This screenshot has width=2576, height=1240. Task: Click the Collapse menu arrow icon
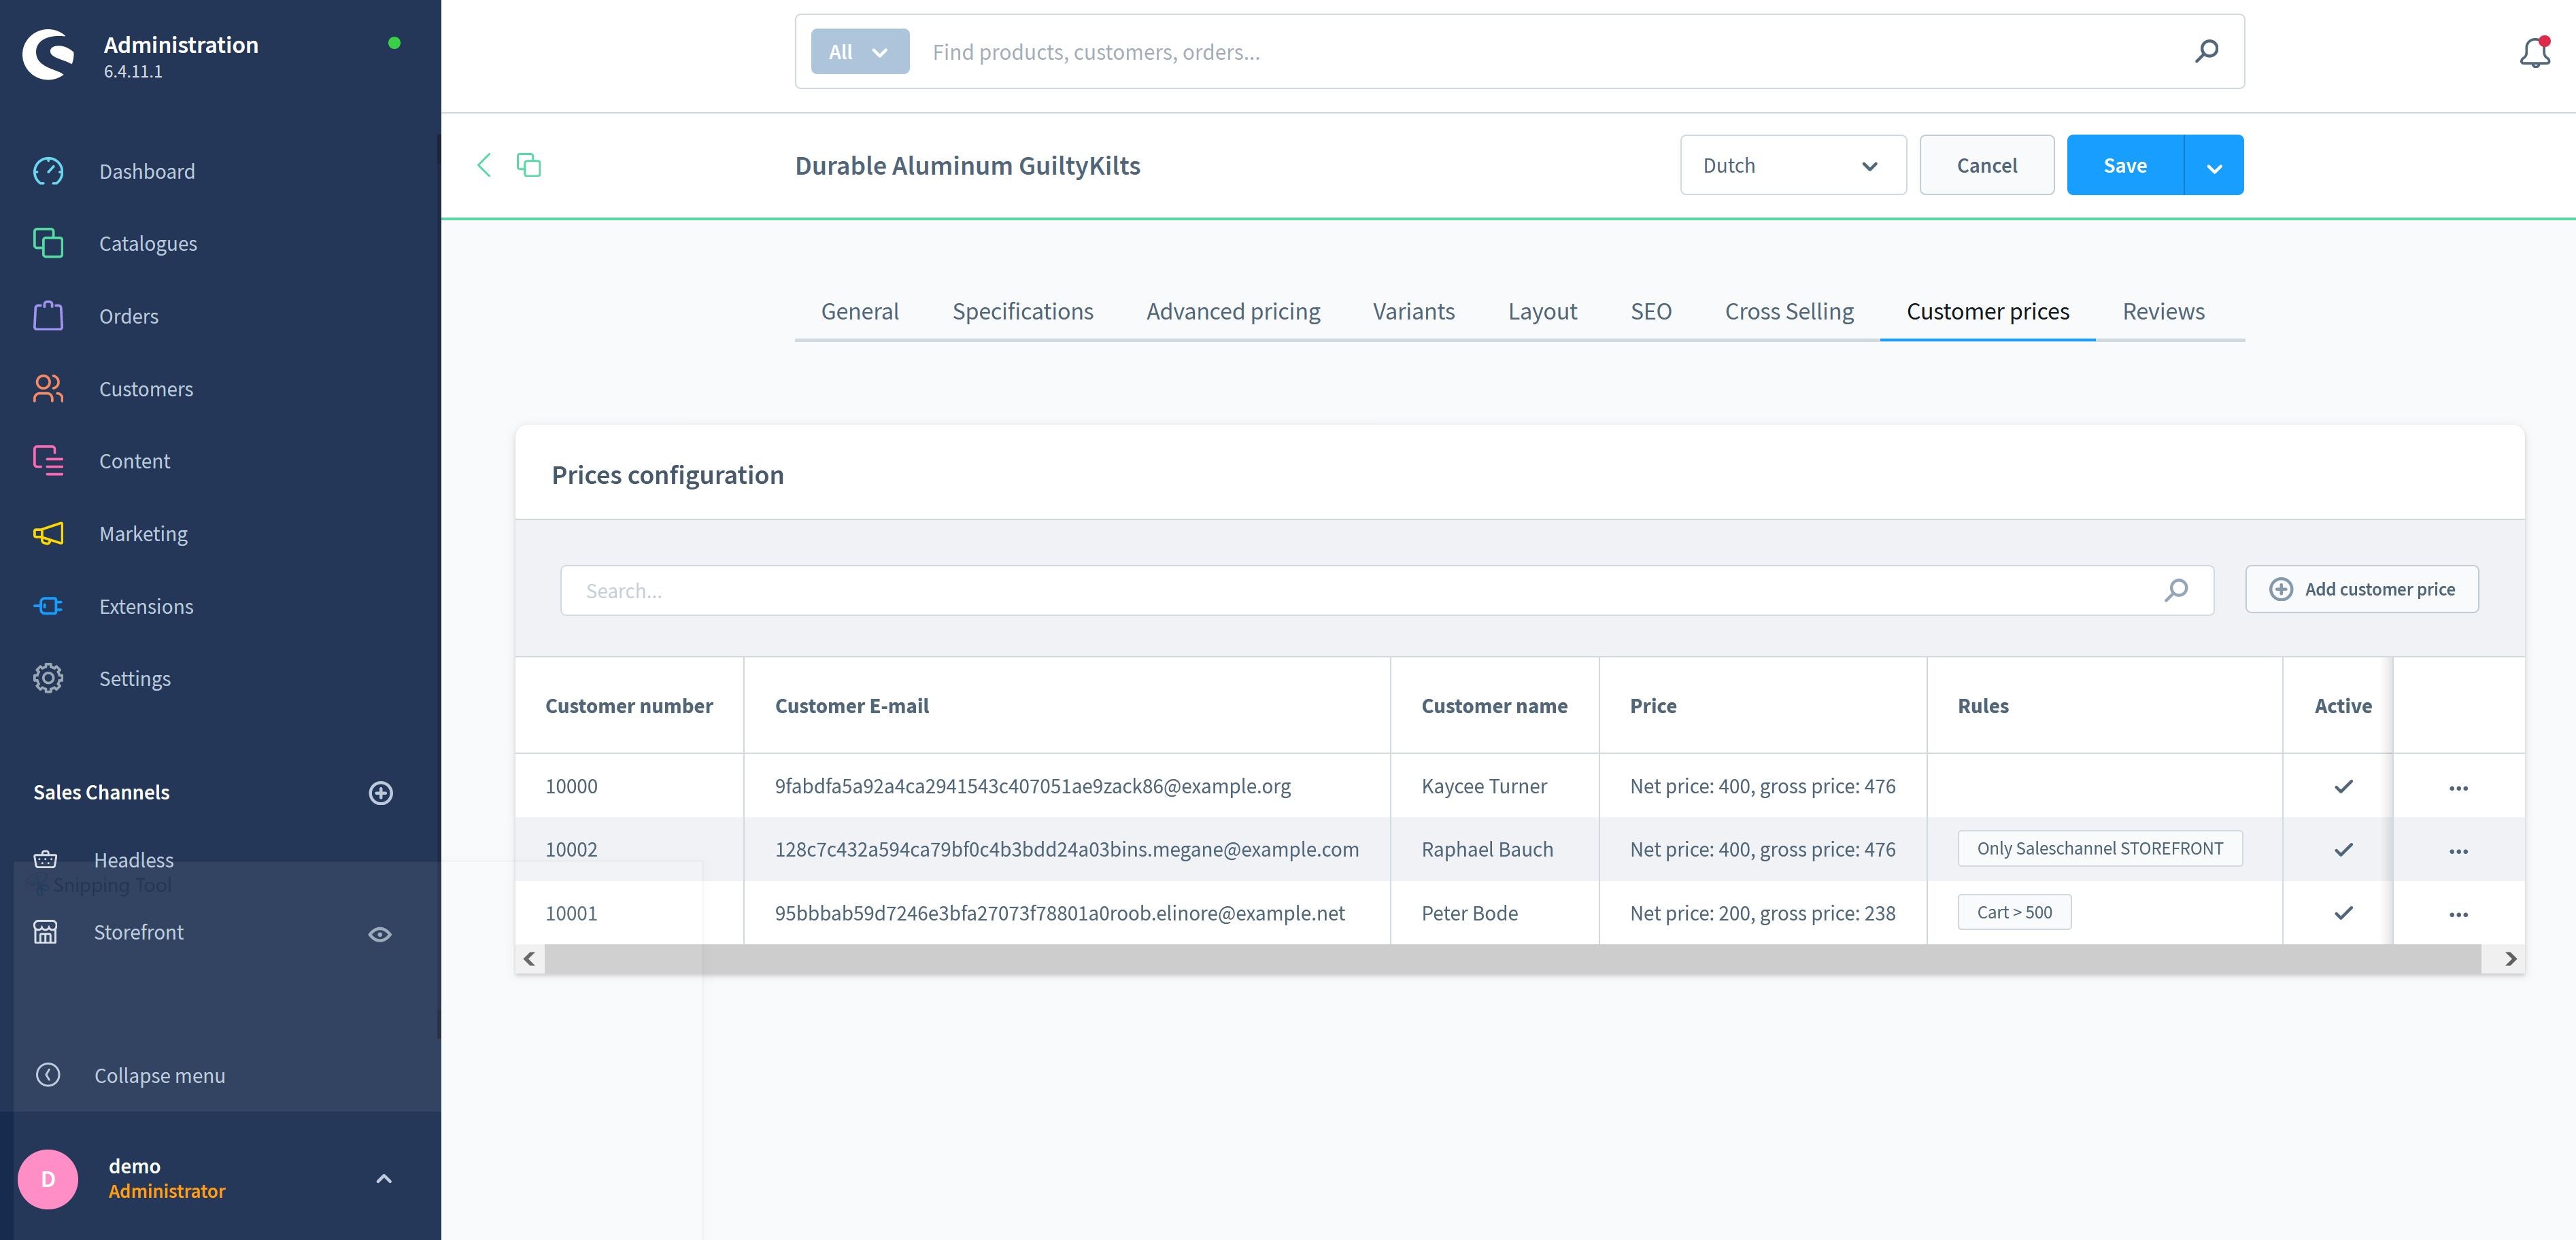tap(48, 1075)
